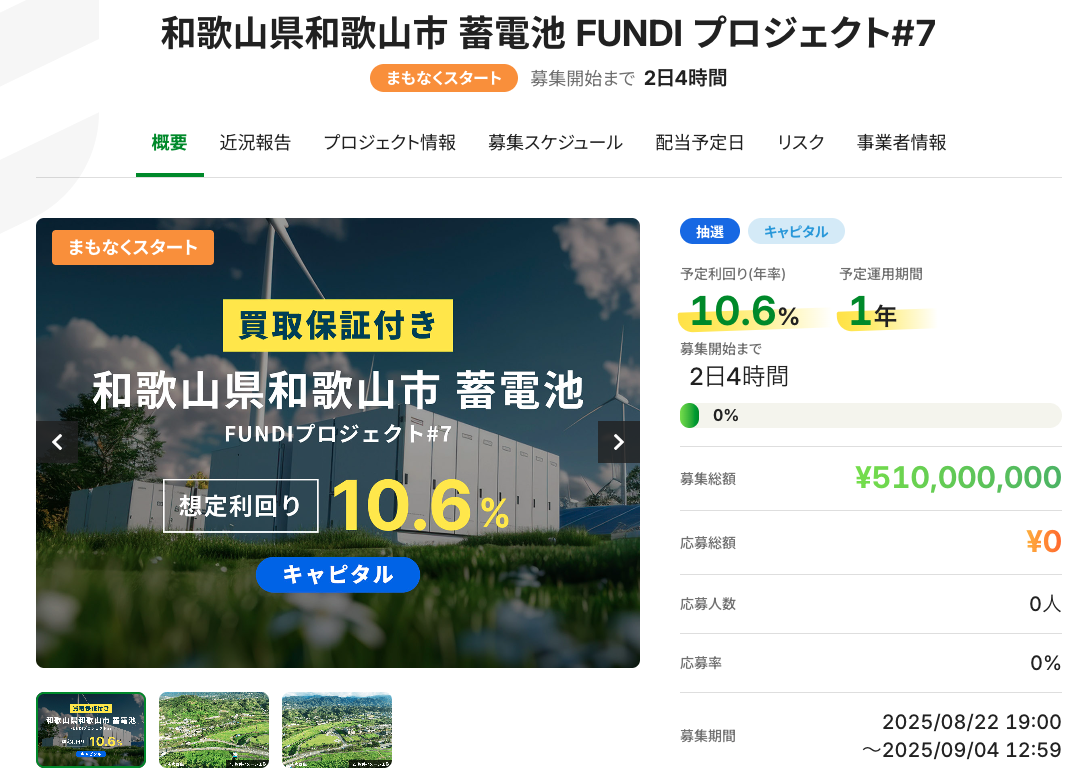Click the 応募率 row label
Image resolution: width=1090 pixels, height=777 pixels.
701,663
